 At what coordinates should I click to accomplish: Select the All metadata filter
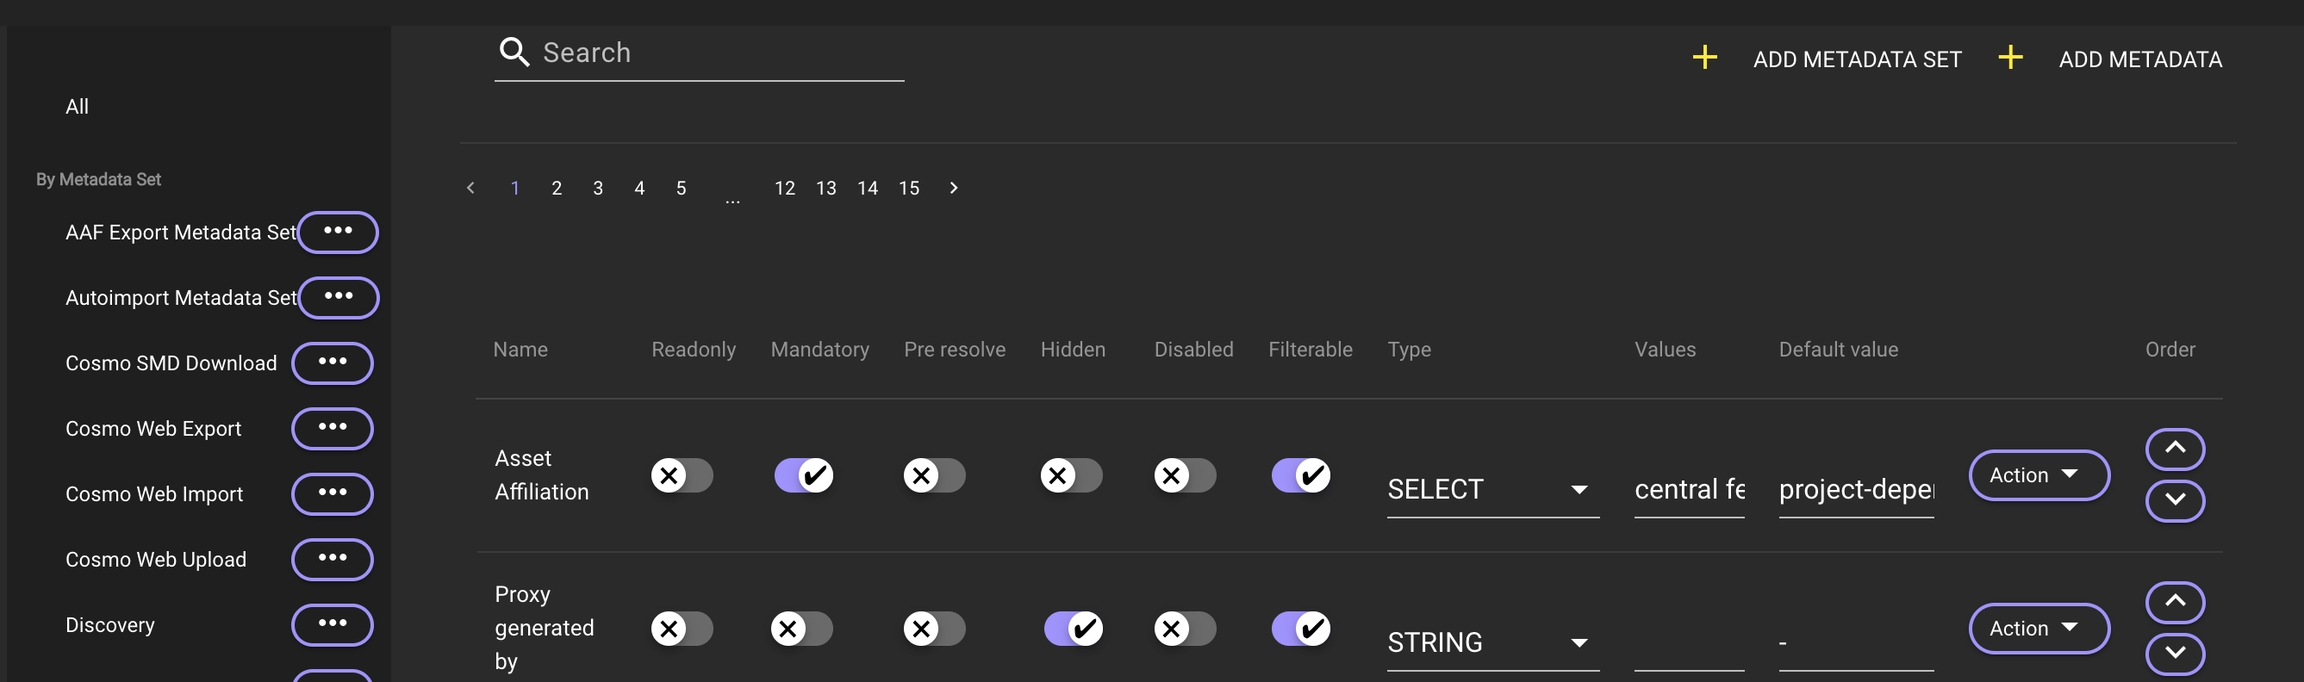(x=77, y=107)
